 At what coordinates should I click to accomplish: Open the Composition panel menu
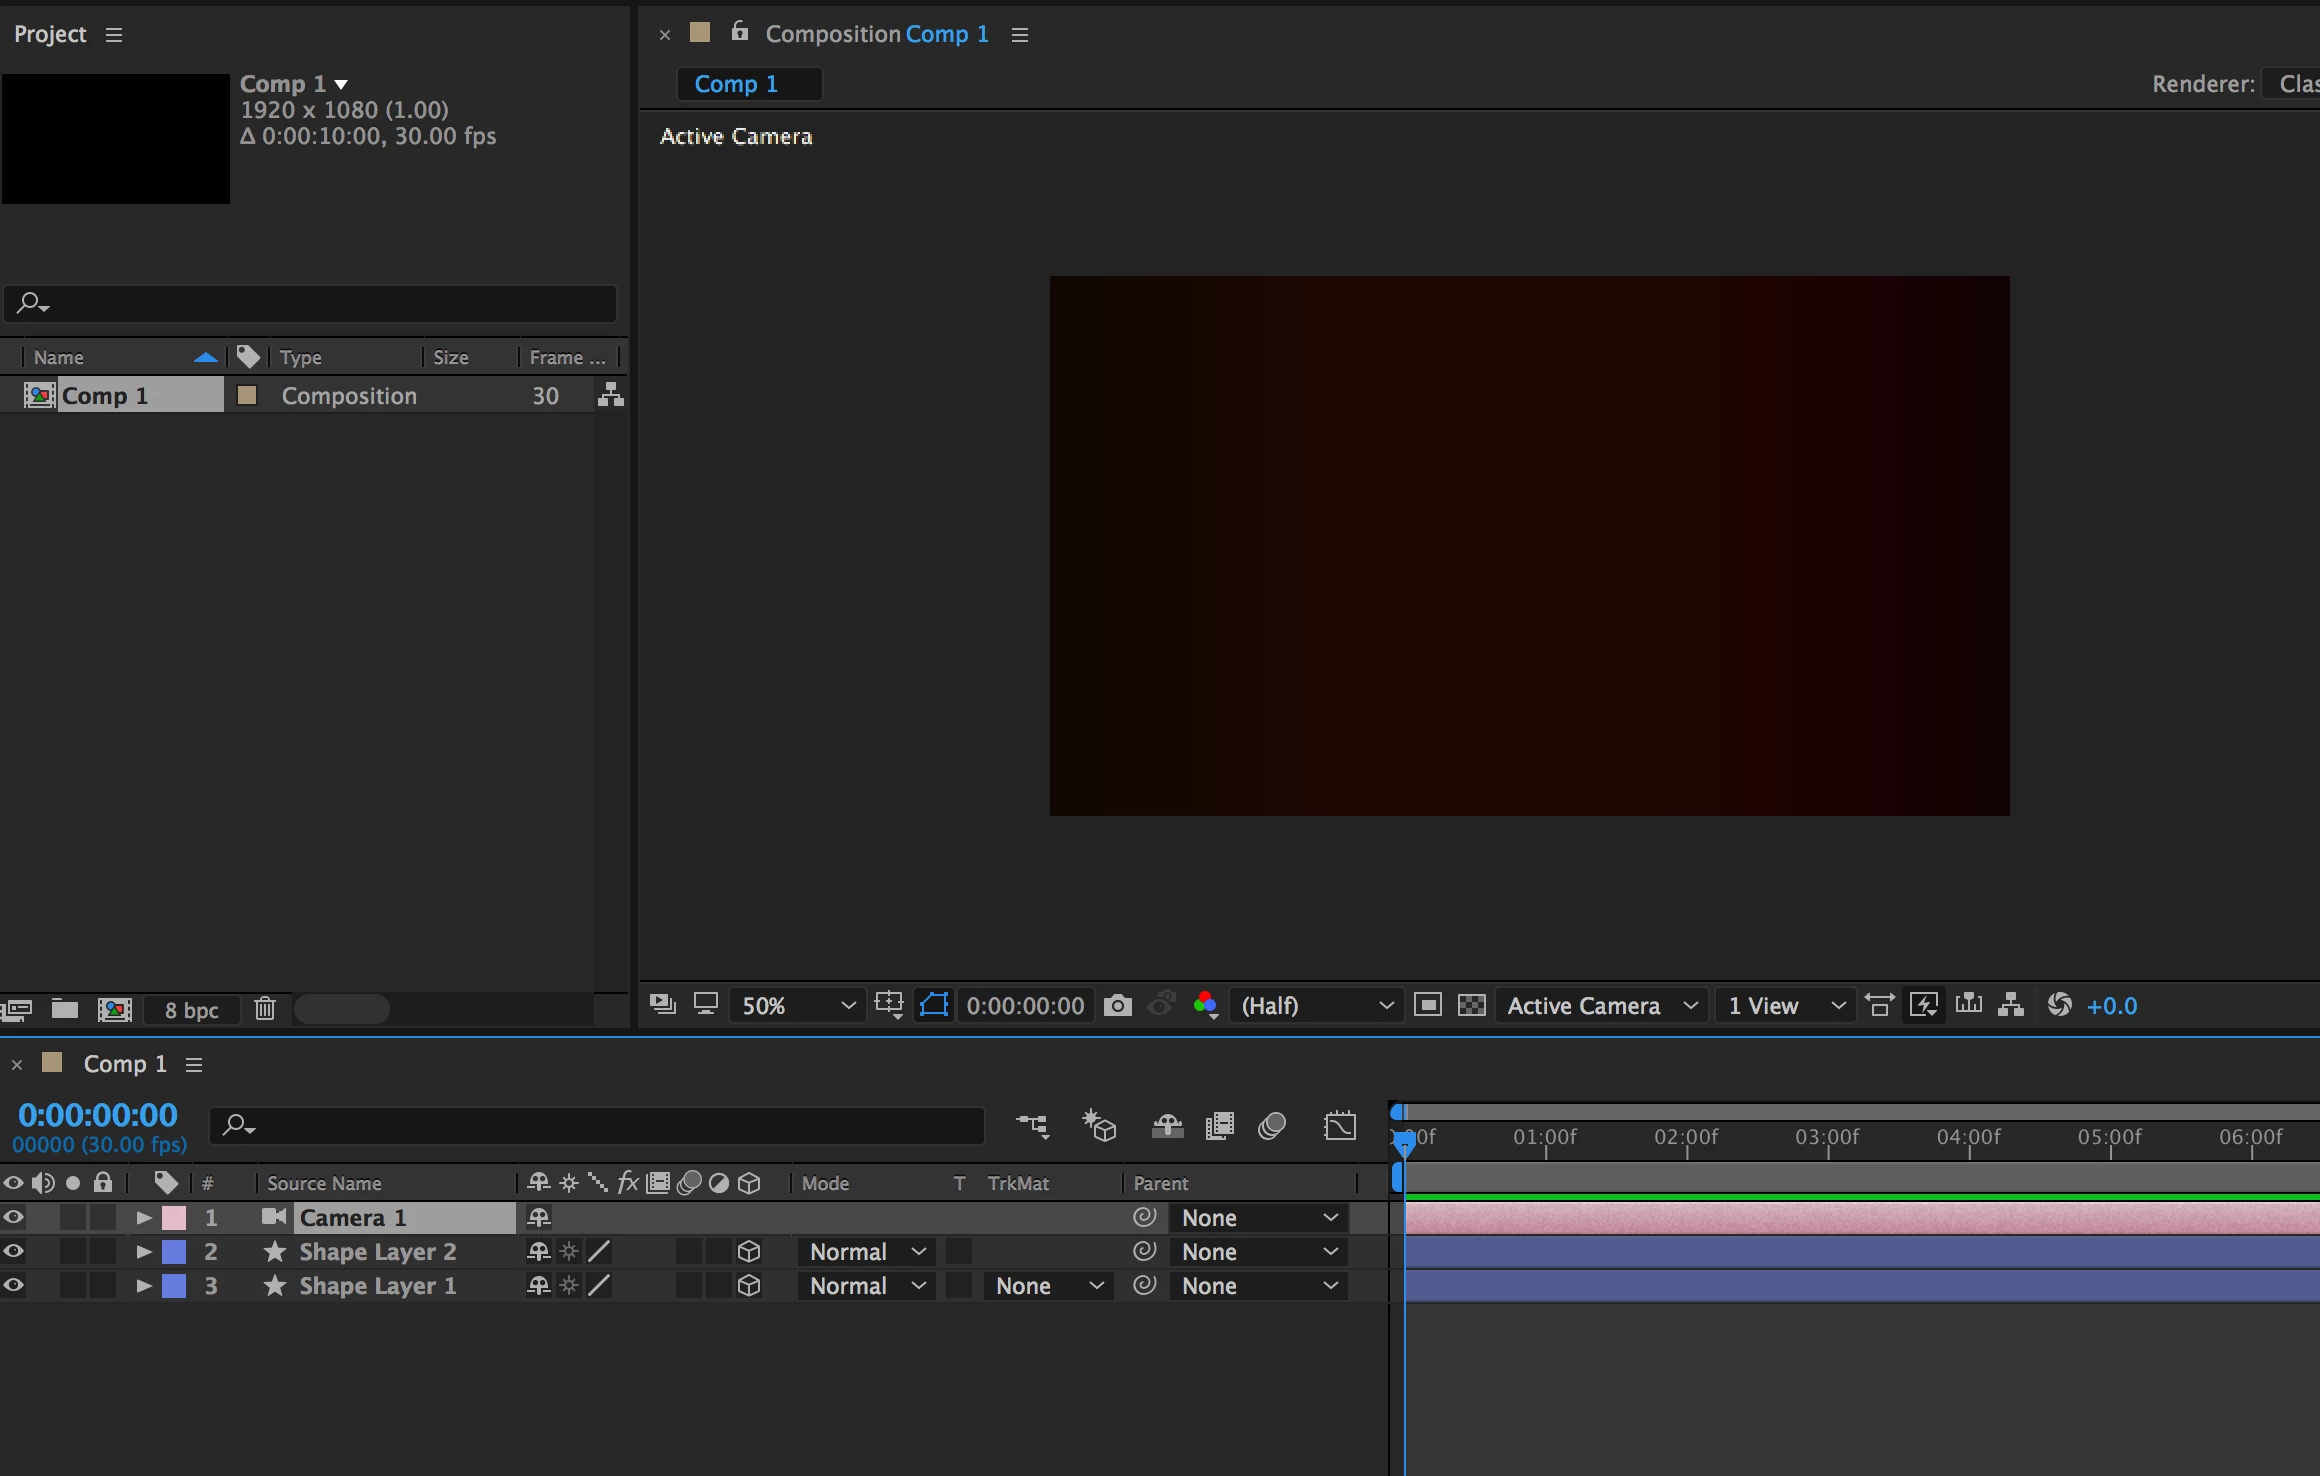[1019, 35]
